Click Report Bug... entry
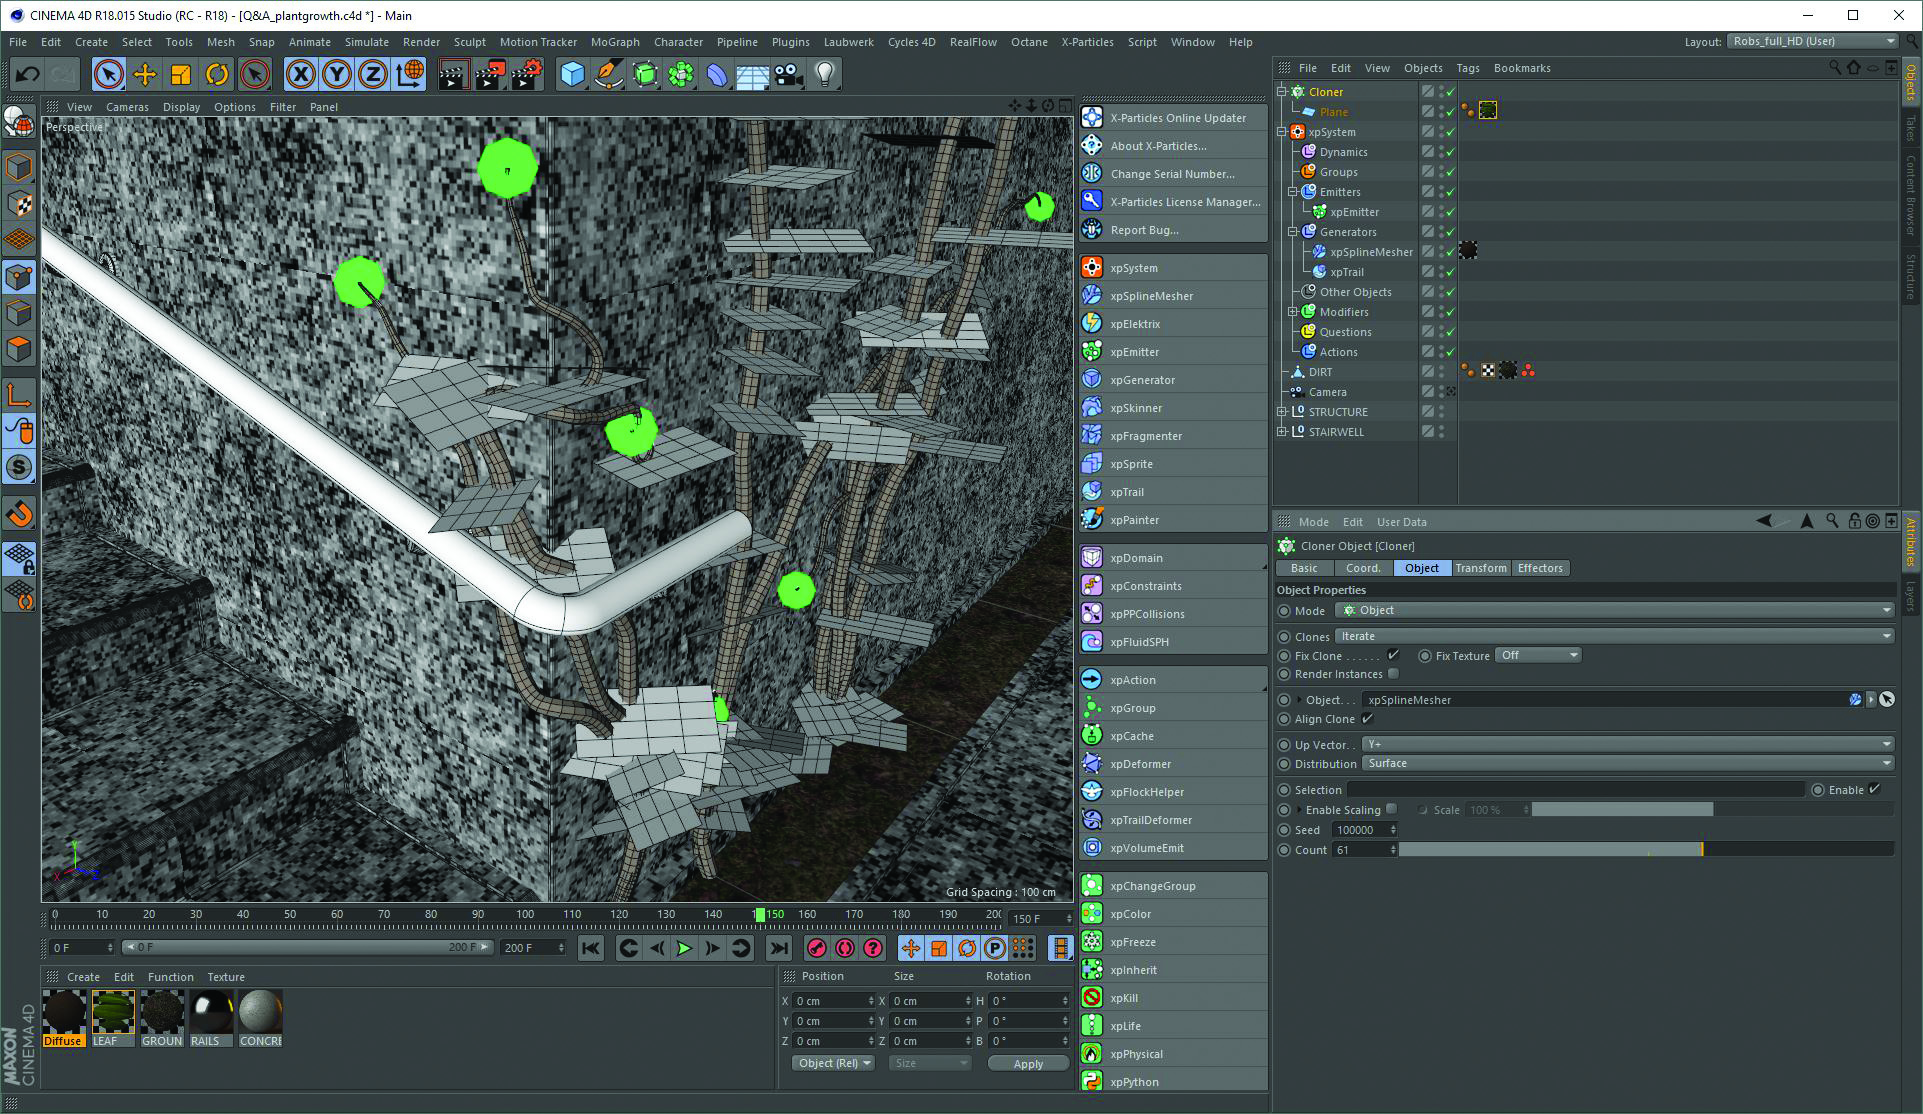This screenshot has width=1923, height=1114. click(1173, 230)
